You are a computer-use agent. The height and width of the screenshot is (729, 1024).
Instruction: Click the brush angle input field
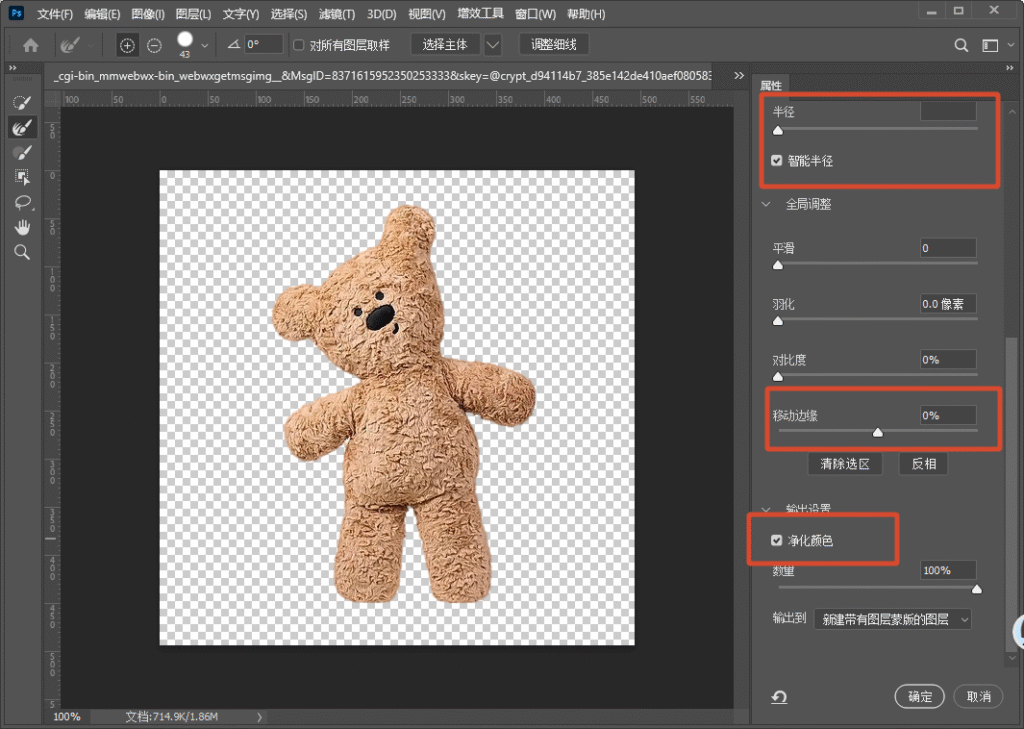pyautogui.click(x=264, y=44)
